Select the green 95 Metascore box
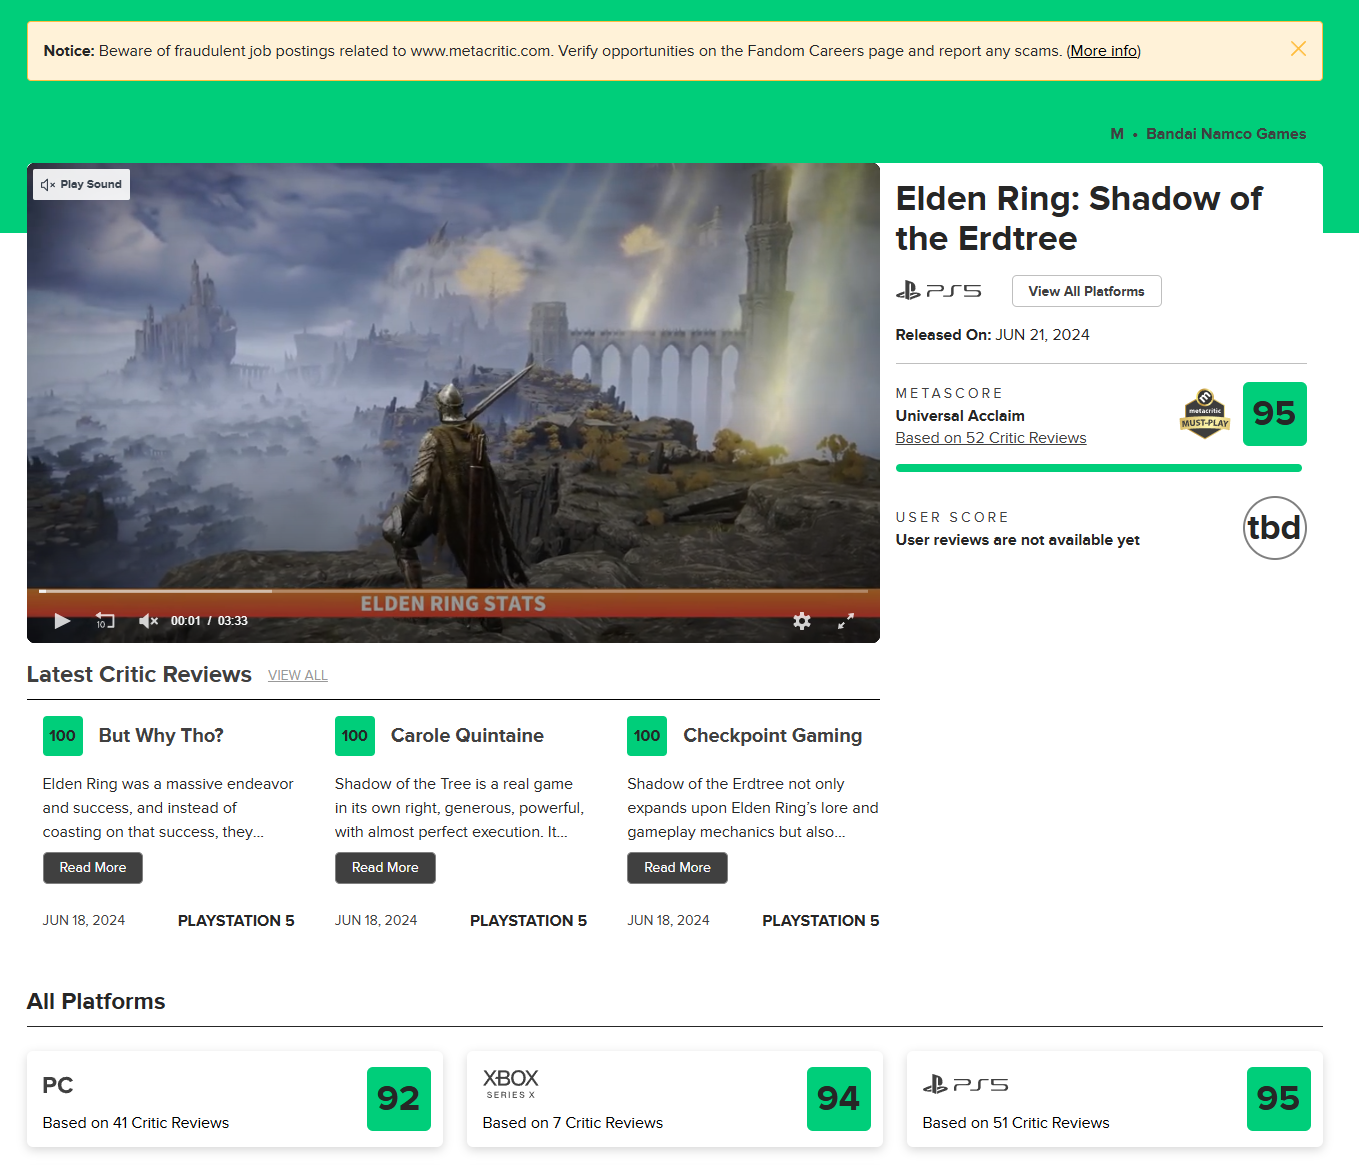The width and height of the screenshot is (1359, 1165). pos(1274,414)
